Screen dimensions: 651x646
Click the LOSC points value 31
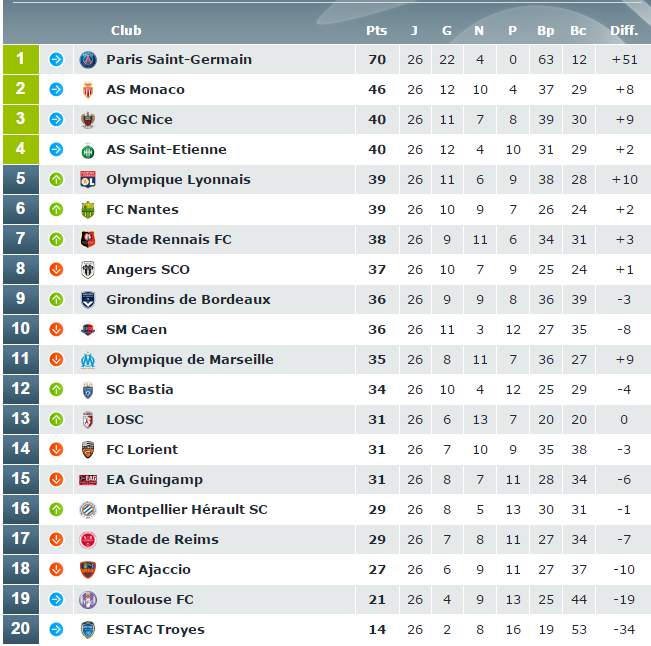click(377, 420)
